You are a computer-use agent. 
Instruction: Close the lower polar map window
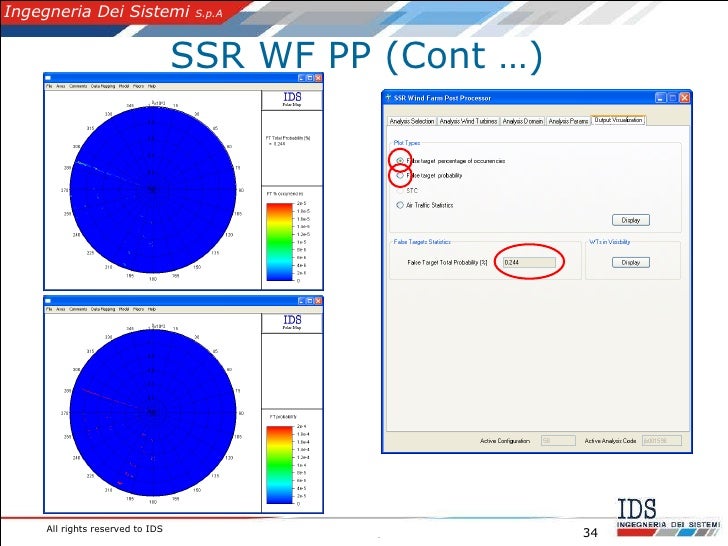[x=318, y=301]
